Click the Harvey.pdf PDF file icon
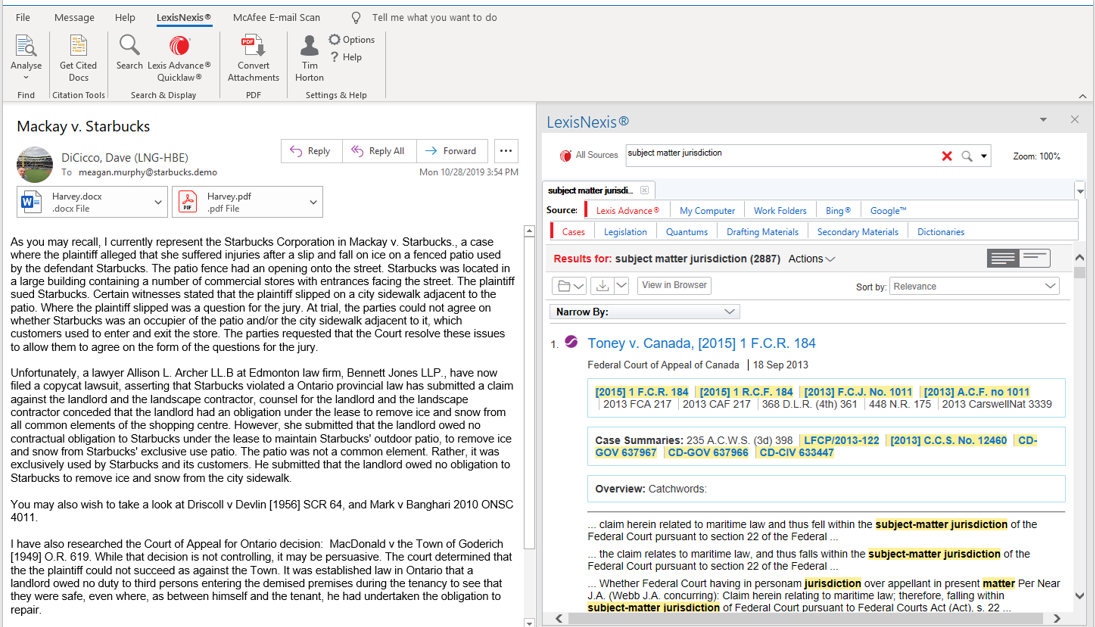1095x627 pixels. point(187,202)
